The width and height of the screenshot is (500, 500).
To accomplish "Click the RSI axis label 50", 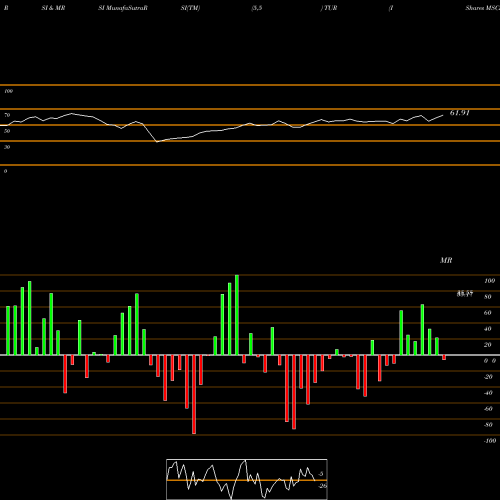I will point(7,131).
